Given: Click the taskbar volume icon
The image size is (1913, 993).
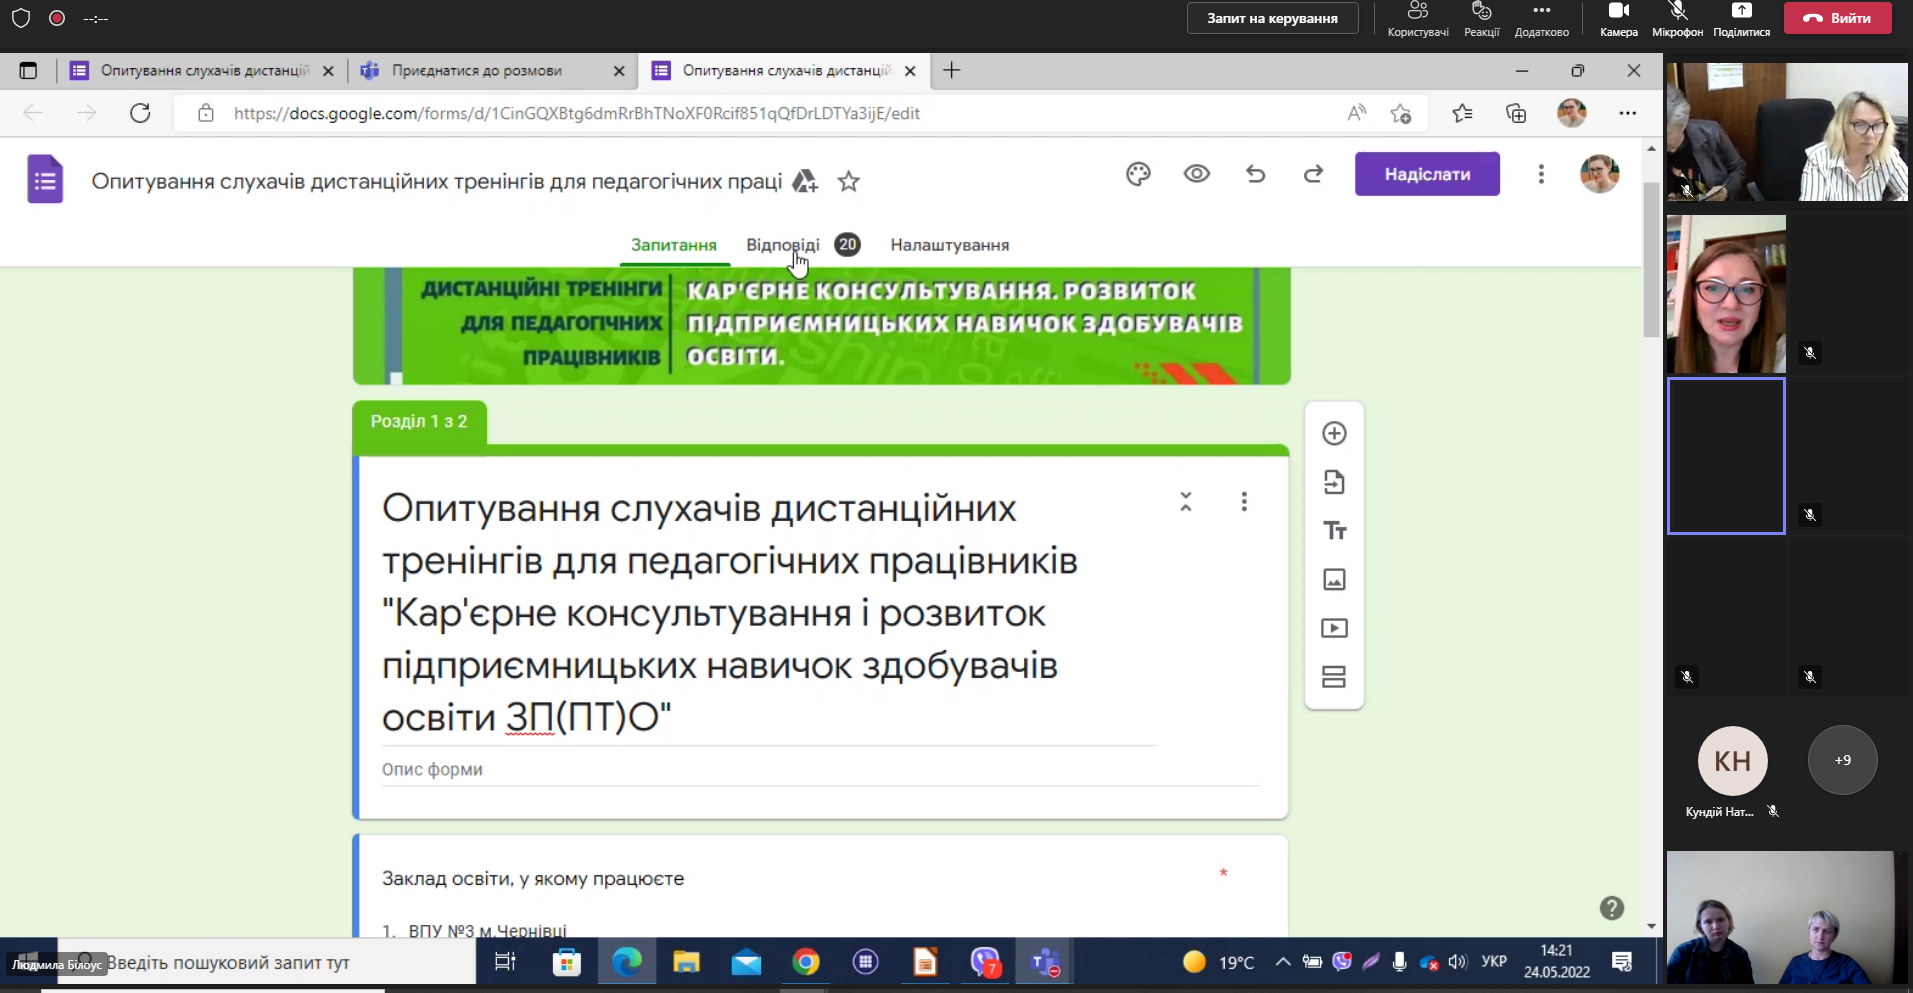Looking at the screenshot, I should (1457, 962).
